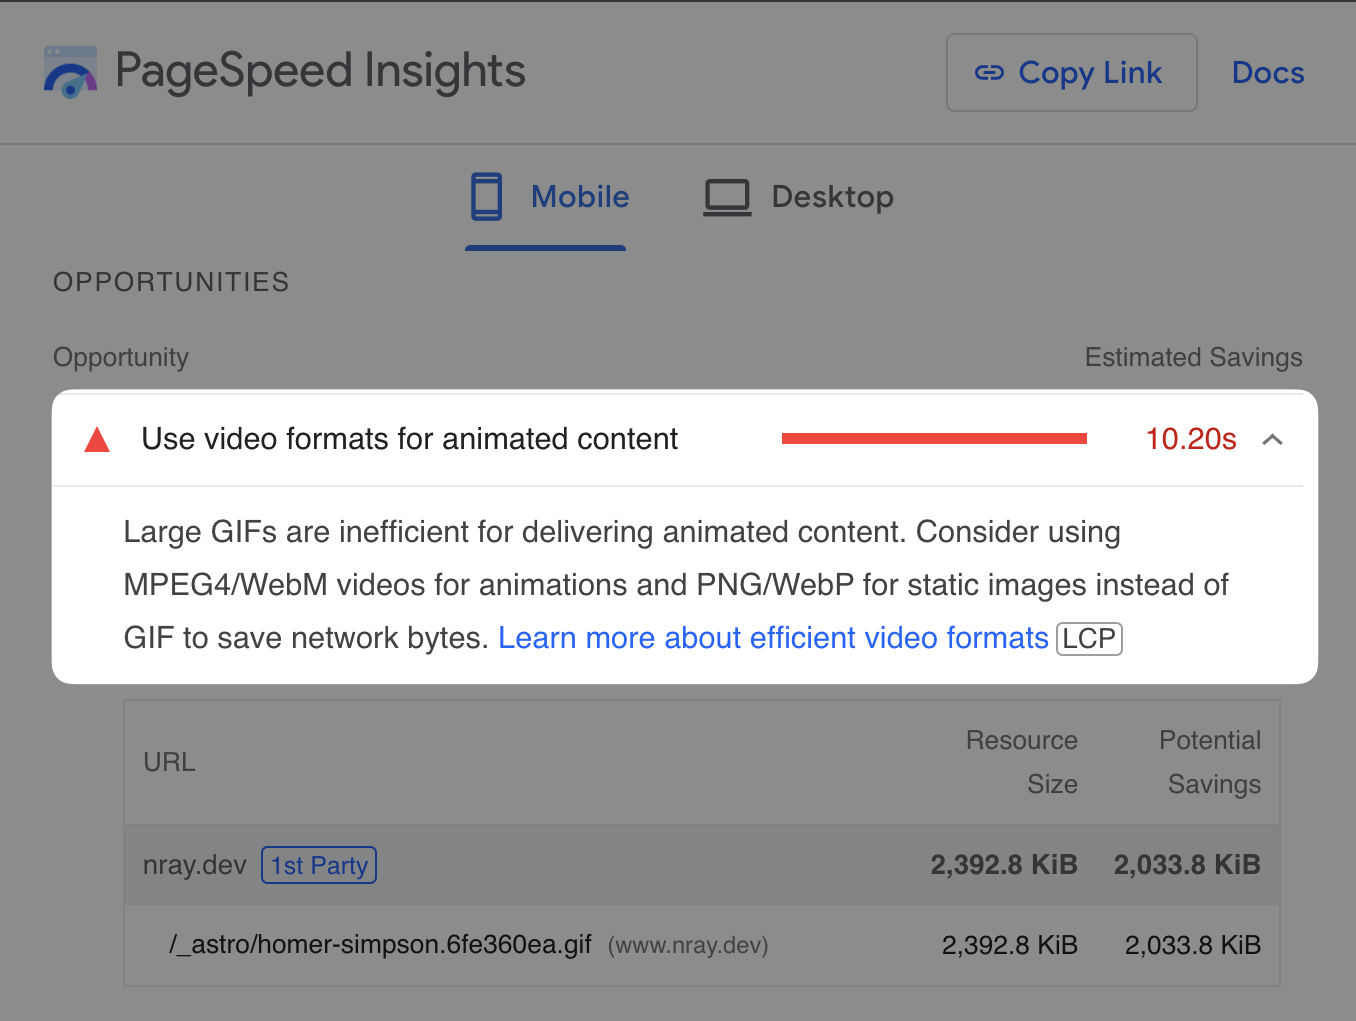The image size is (1356, 1021).
Task: Collapse the video formats opportunity chevron
Action: tap(1272, 439)
